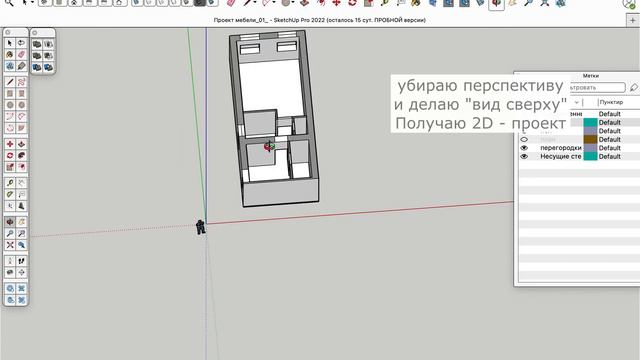Click the highlighted Orbit tool in left toolbar
640x360 pixels.
[10, 222]
